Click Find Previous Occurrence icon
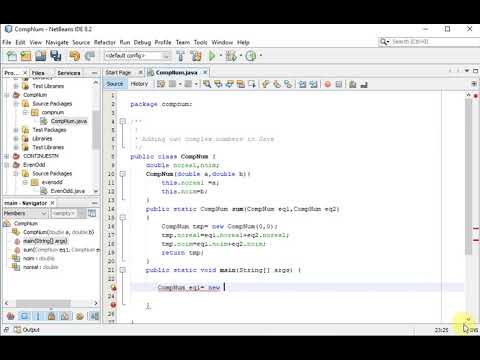 click(x=218, y=84)
